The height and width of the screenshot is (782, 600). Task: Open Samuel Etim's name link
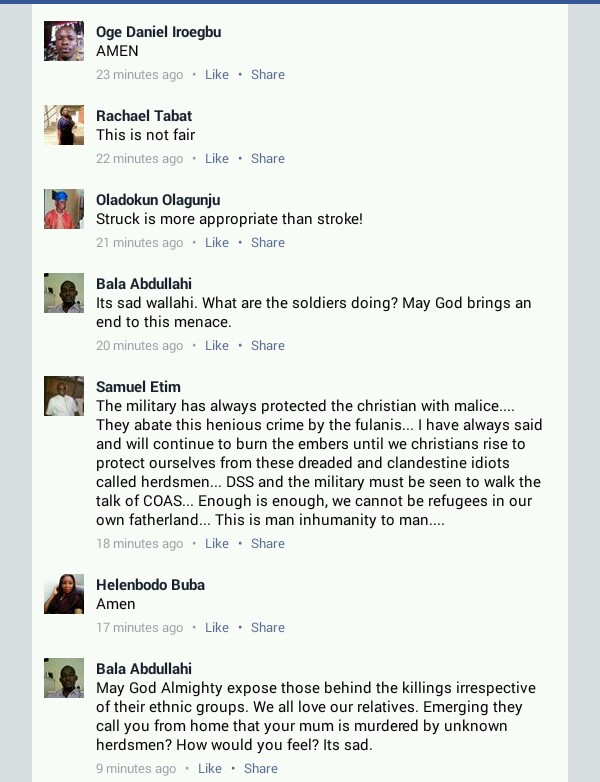[138, 387]
